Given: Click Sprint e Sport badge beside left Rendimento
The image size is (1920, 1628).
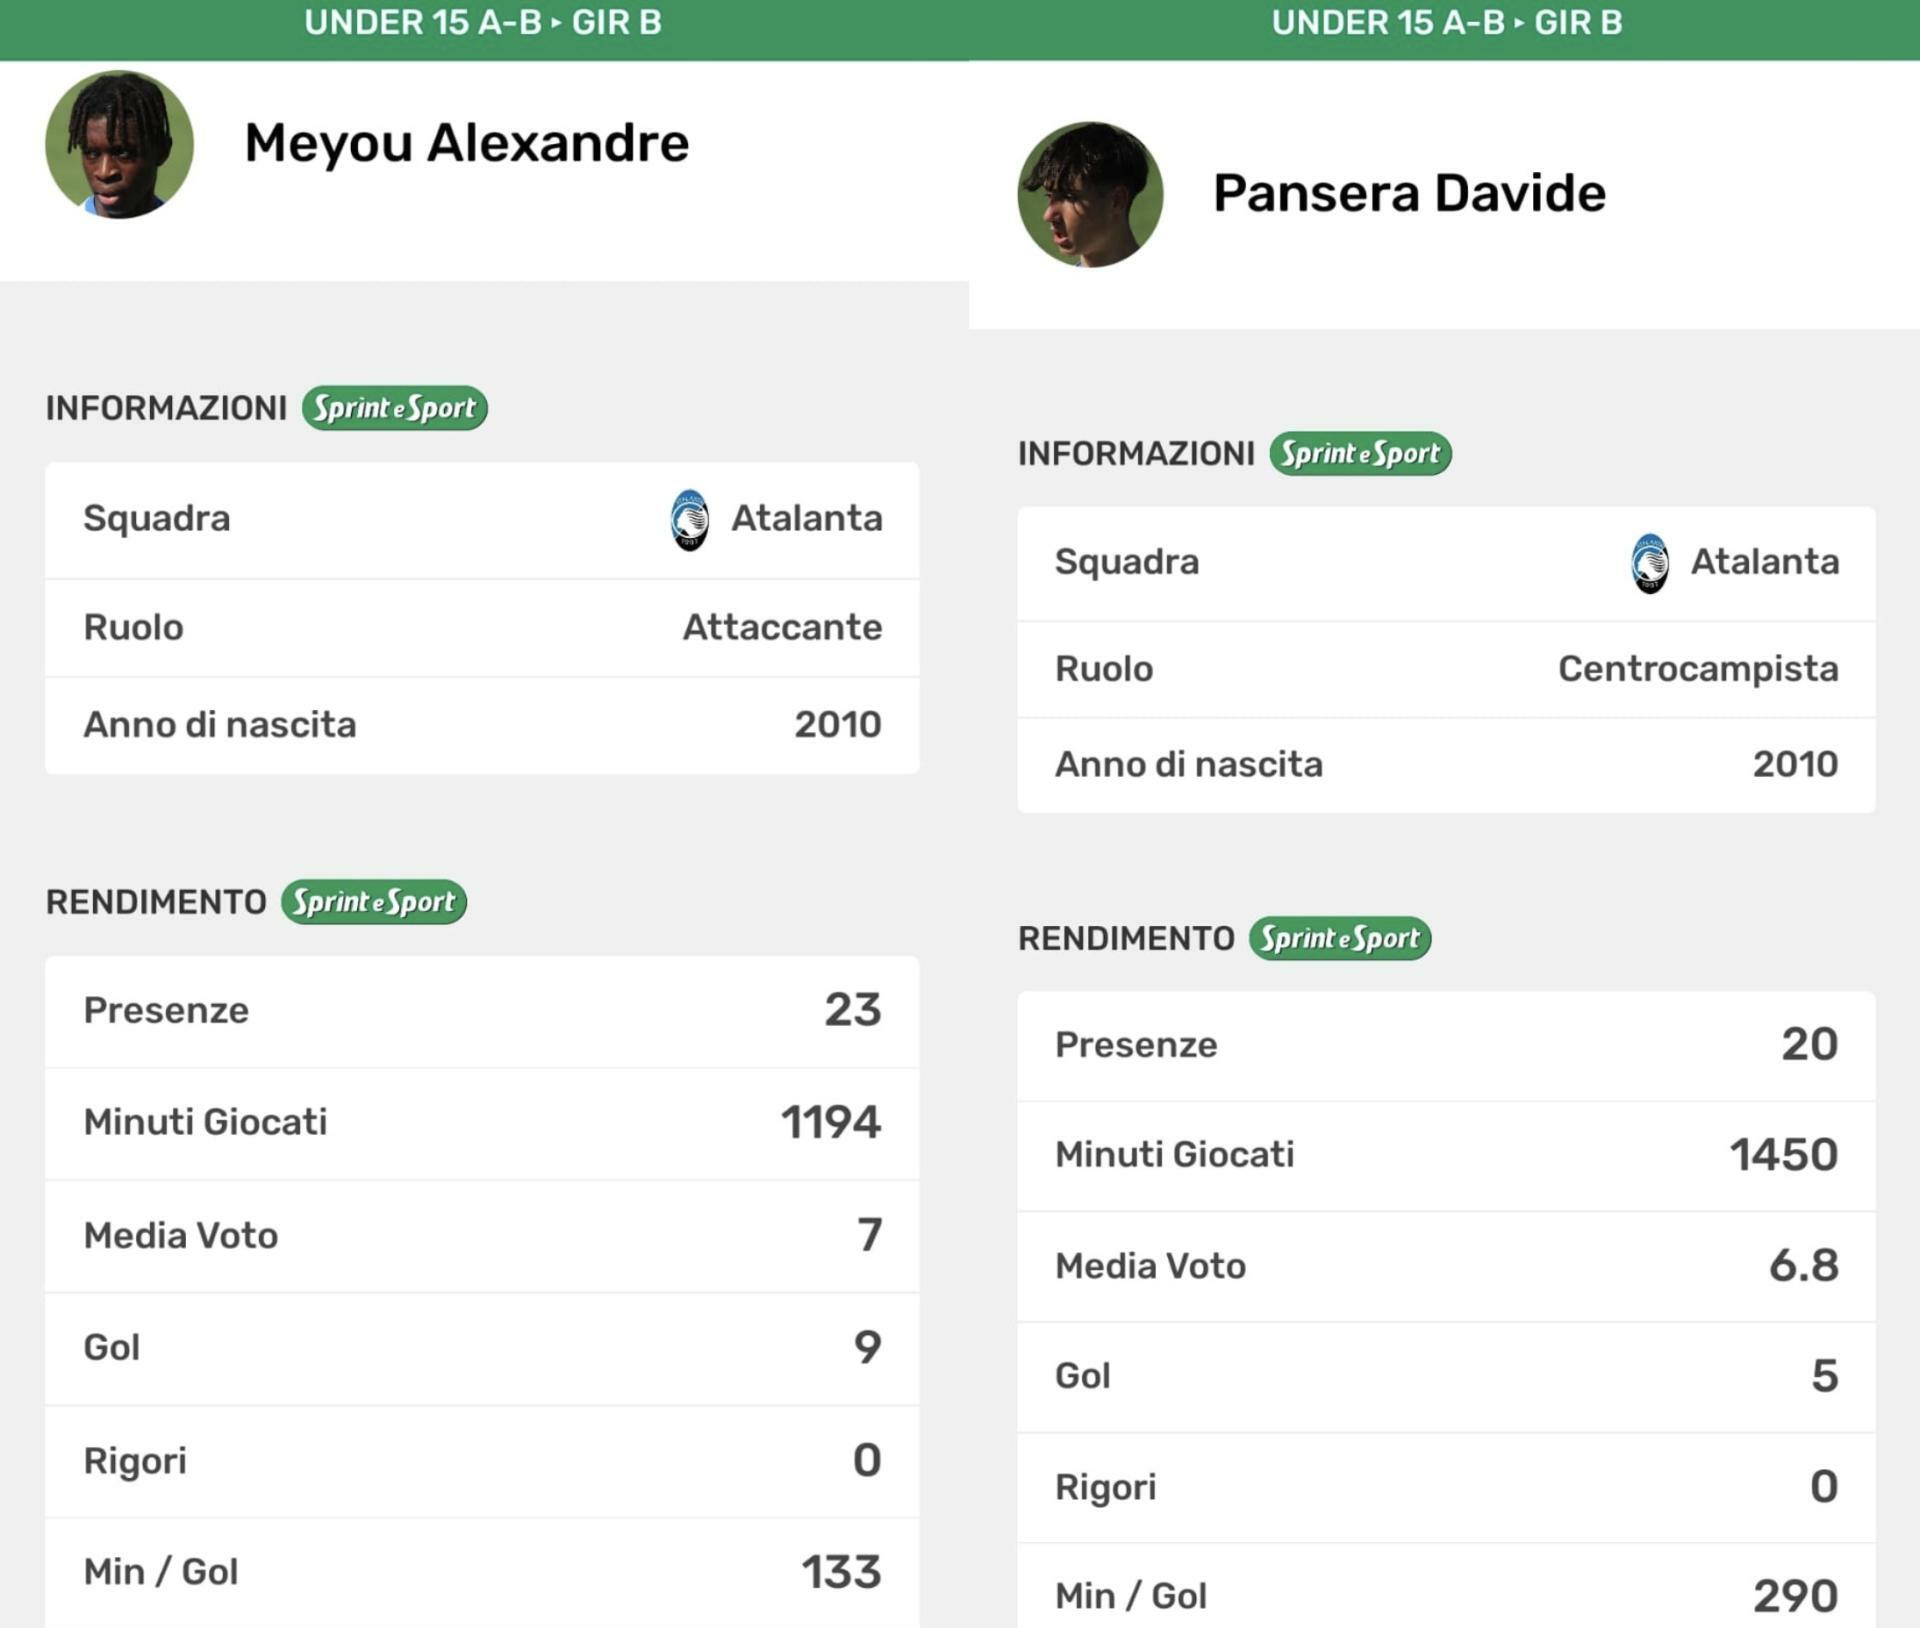Looking at the screenshot, I should [374, 902].
